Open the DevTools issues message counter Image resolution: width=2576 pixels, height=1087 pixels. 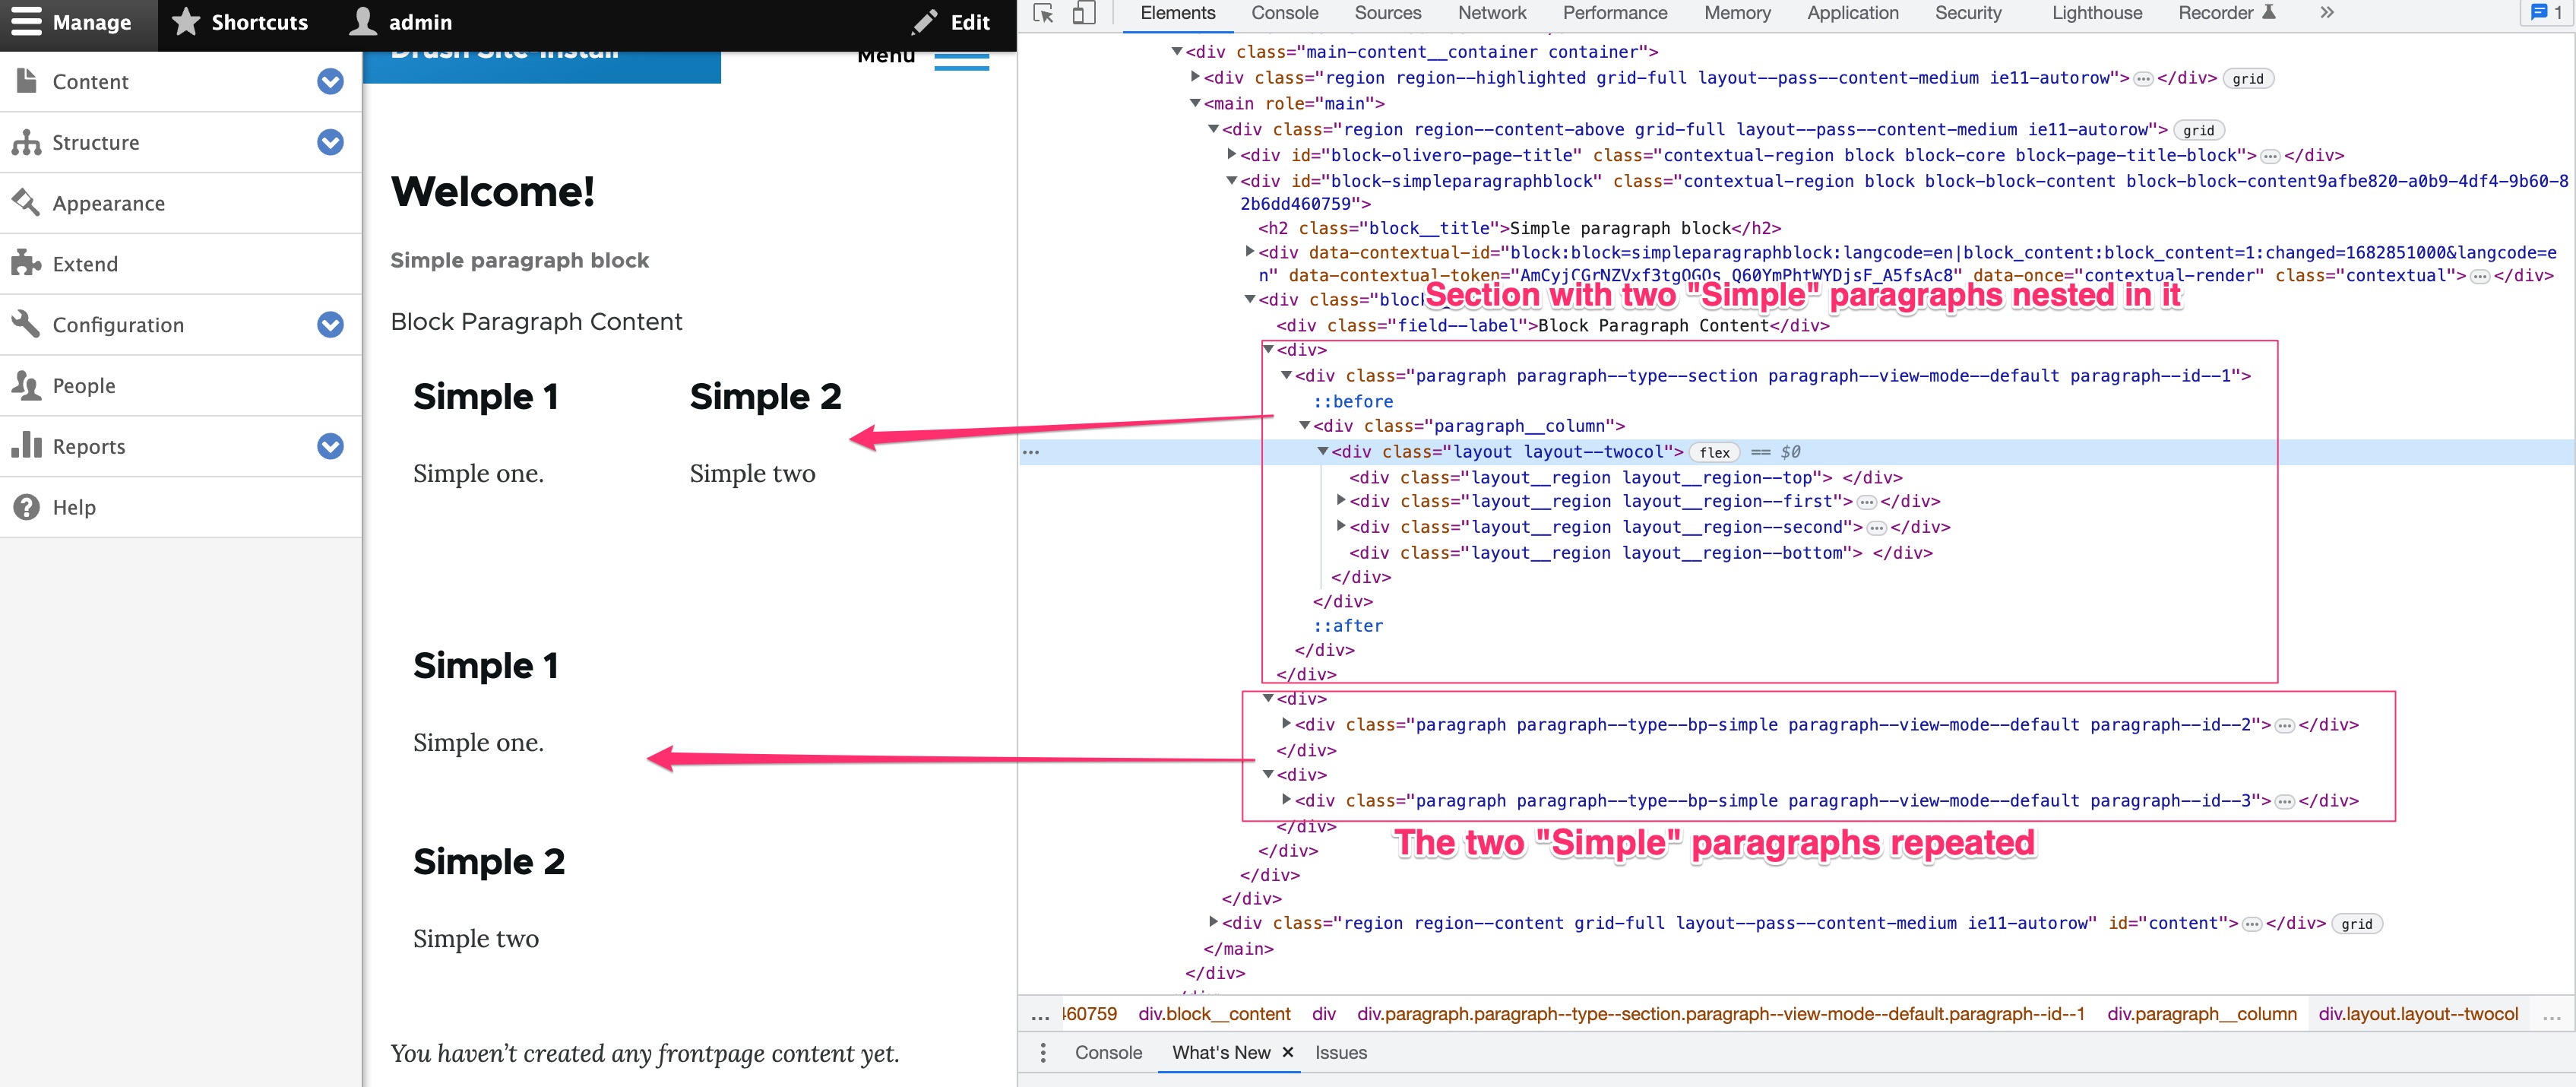point(2547,13)
